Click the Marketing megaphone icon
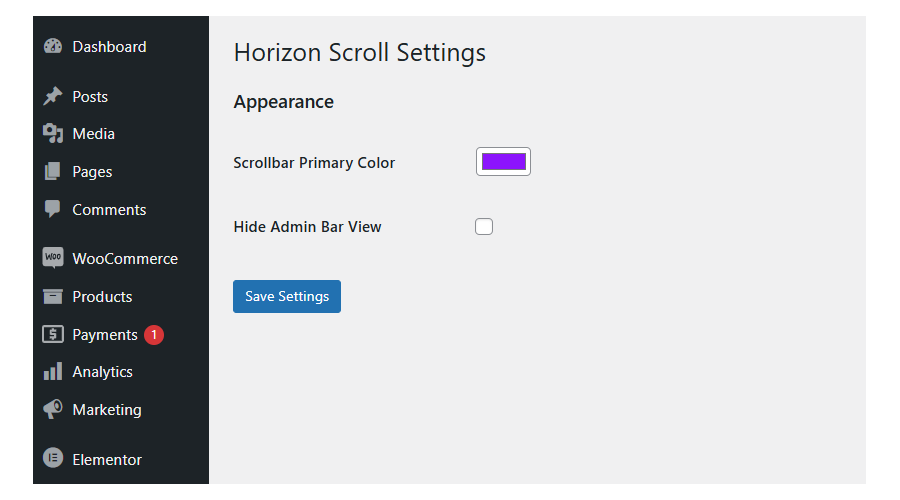 point(53,410)
